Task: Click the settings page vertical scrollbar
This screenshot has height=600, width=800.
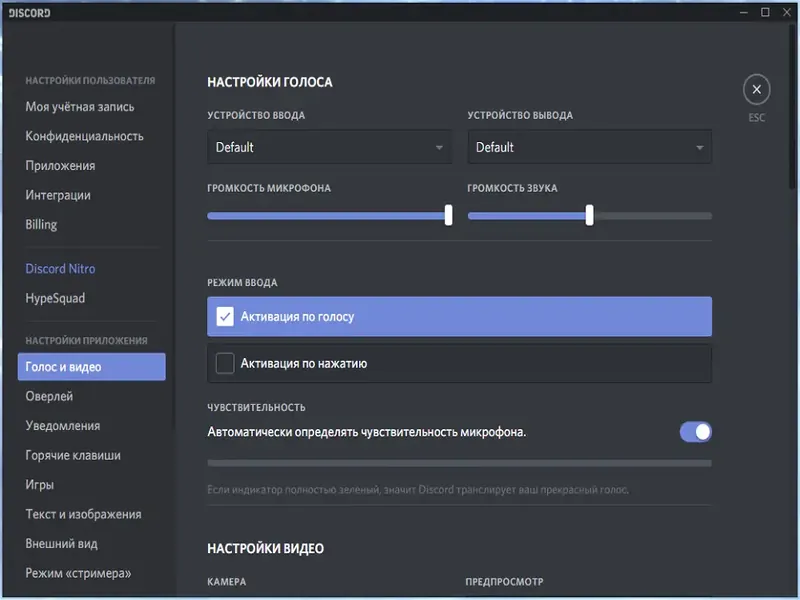Action: (x=791, y=107)
